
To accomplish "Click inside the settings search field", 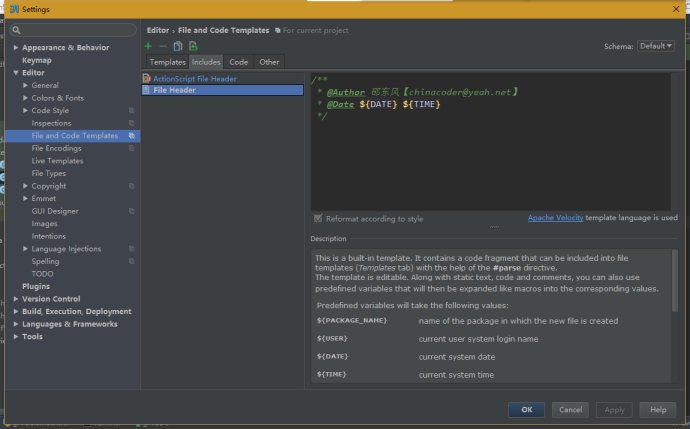I will pos(73,30).
